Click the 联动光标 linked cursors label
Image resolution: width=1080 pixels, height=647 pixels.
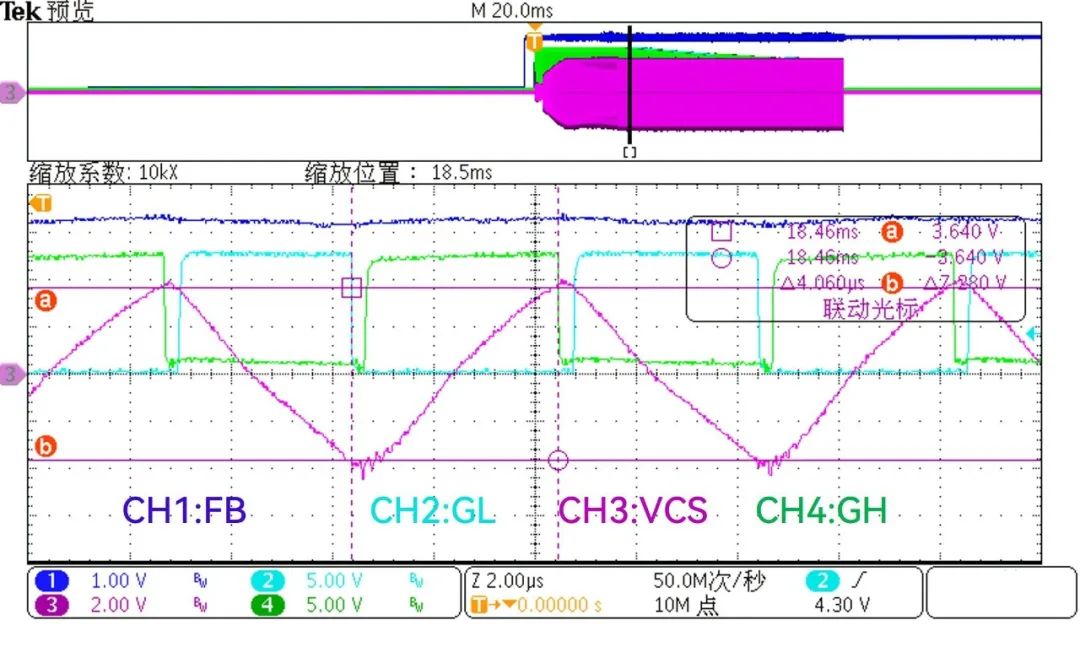click(x=871, y=308)
